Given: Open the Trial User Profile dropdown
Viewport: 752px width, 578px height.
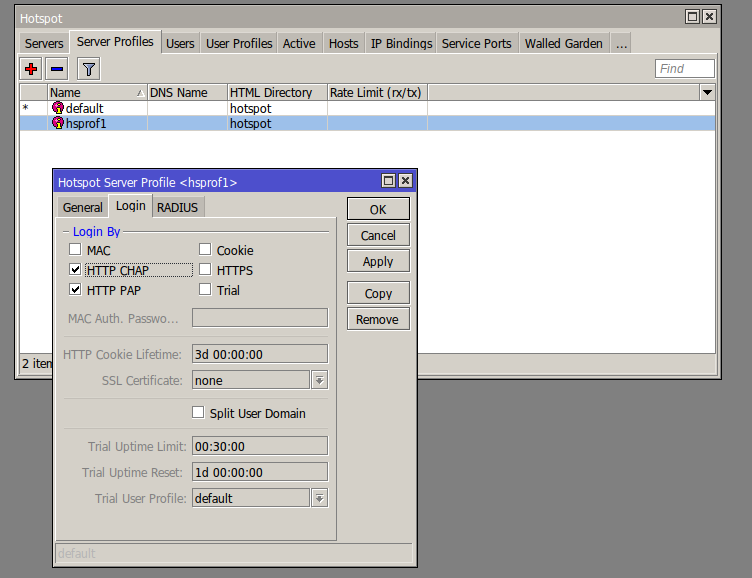Looking at the screenshot, I should click(320, 498).
